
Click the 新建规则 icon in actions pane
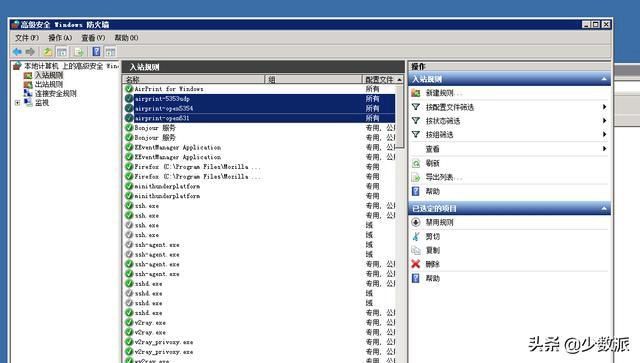click(416, 93)
